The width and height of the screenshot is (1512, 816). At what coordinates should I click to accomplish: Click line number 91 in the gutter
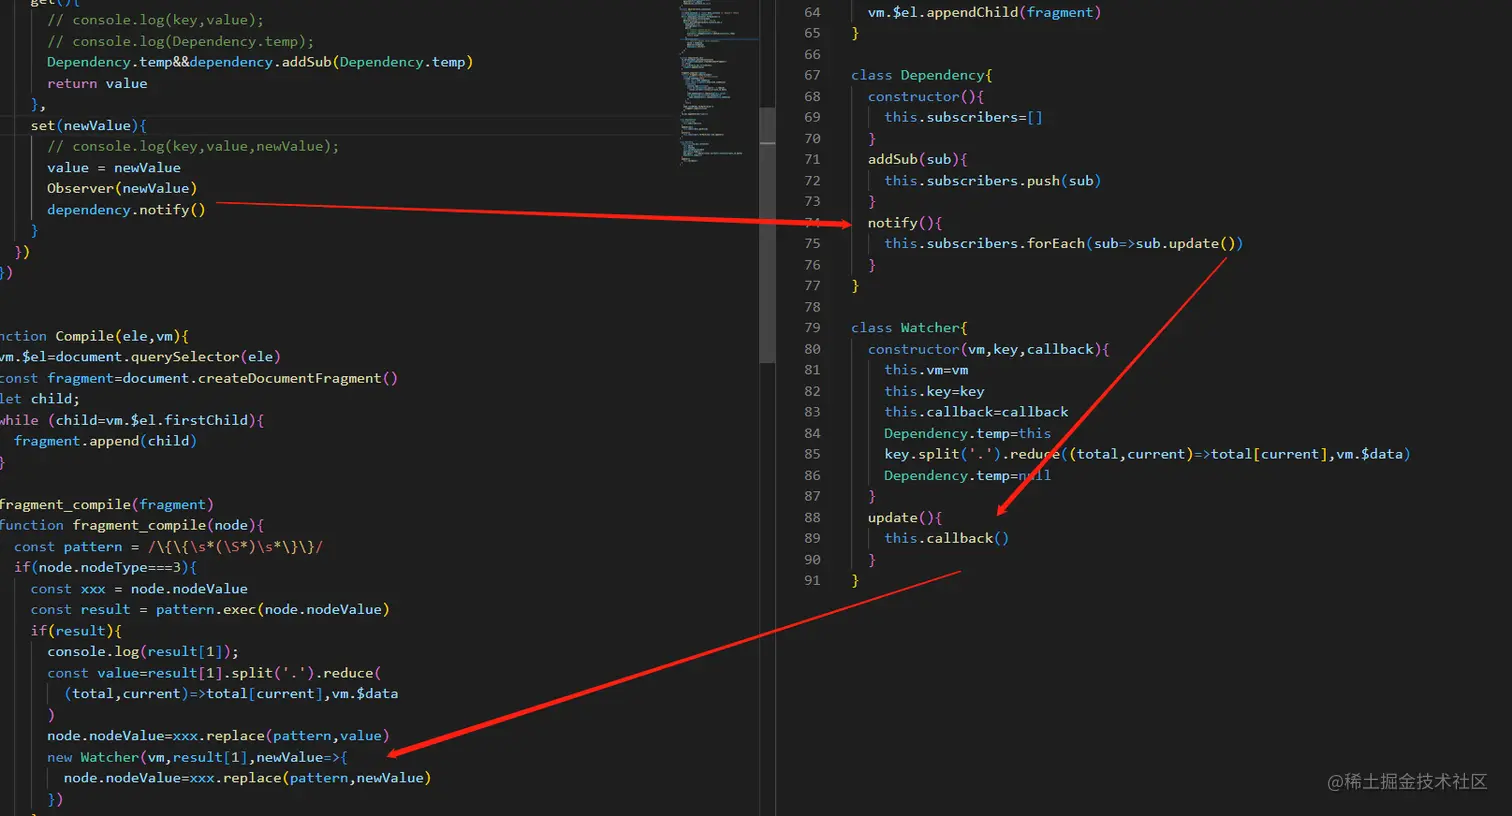(812, 580)
